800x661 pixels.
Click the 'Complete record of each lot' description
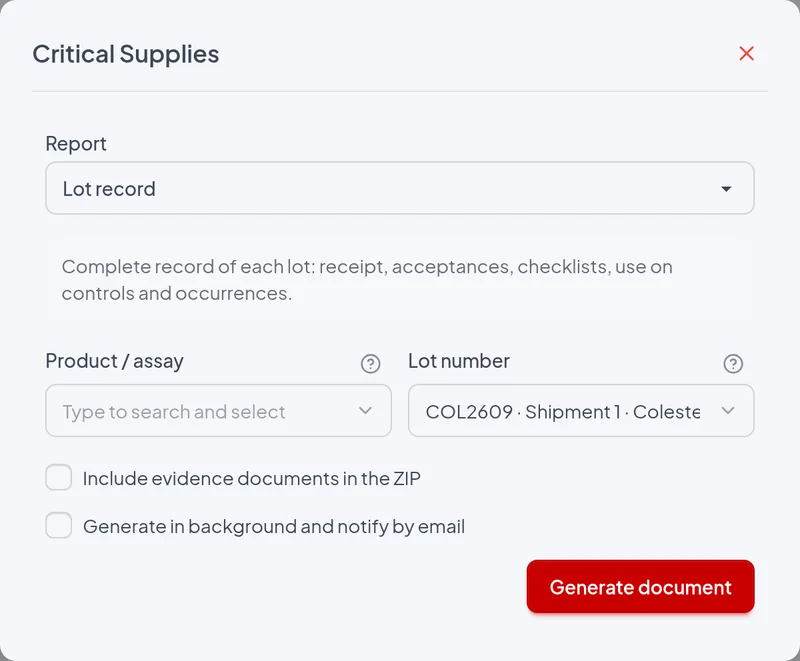tap(367, 280)
